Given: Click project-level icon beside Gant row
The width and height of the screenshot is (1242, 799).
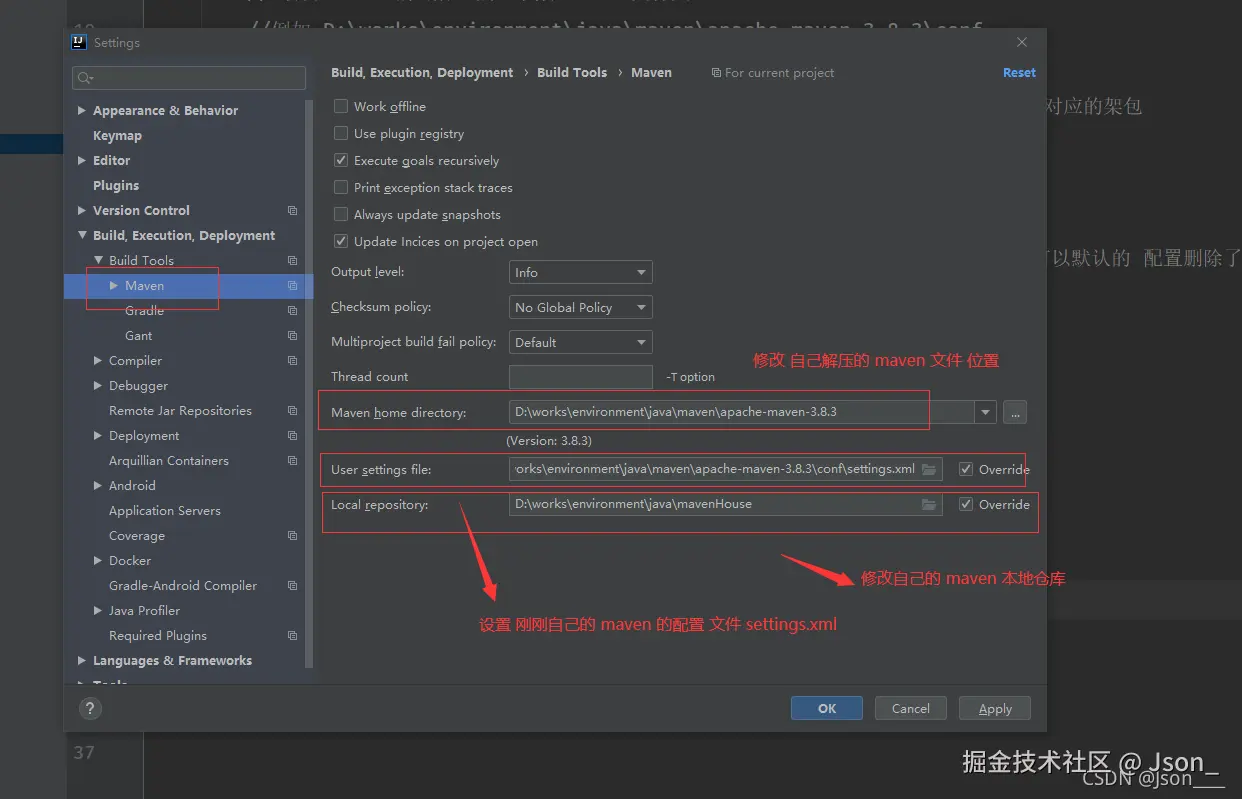Looking at the screenshot, I should 292,335.
